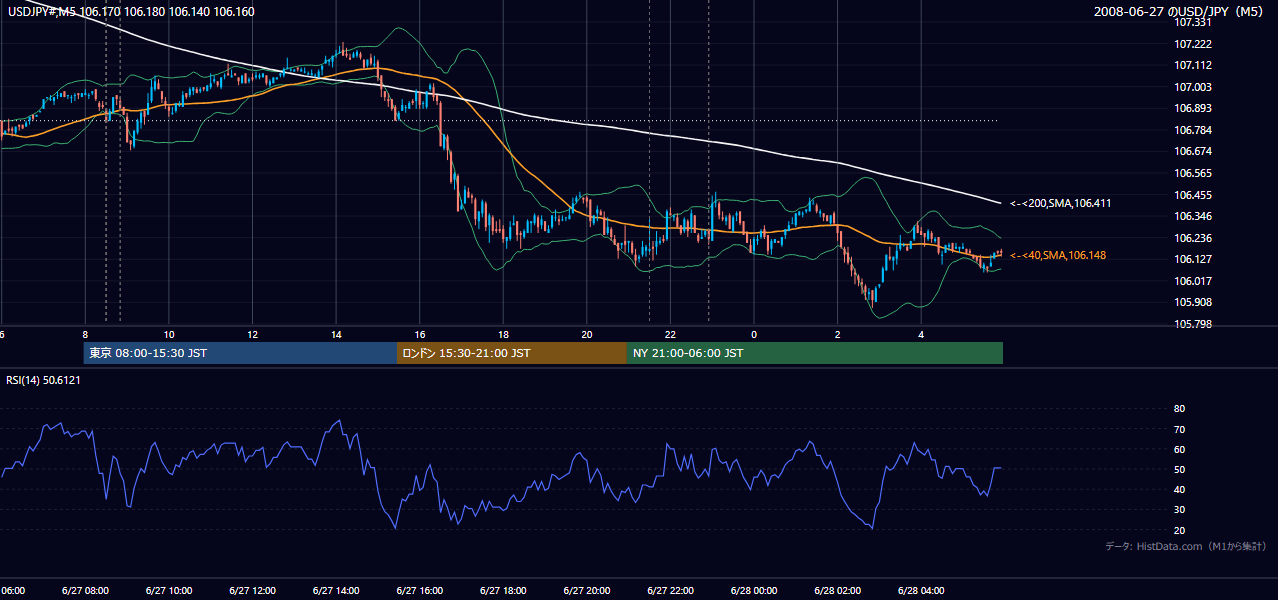The height and width of the screenshot is (600, 1278).
Task: Click hour 8 on the chart hour axis
Action: point(85,334)
